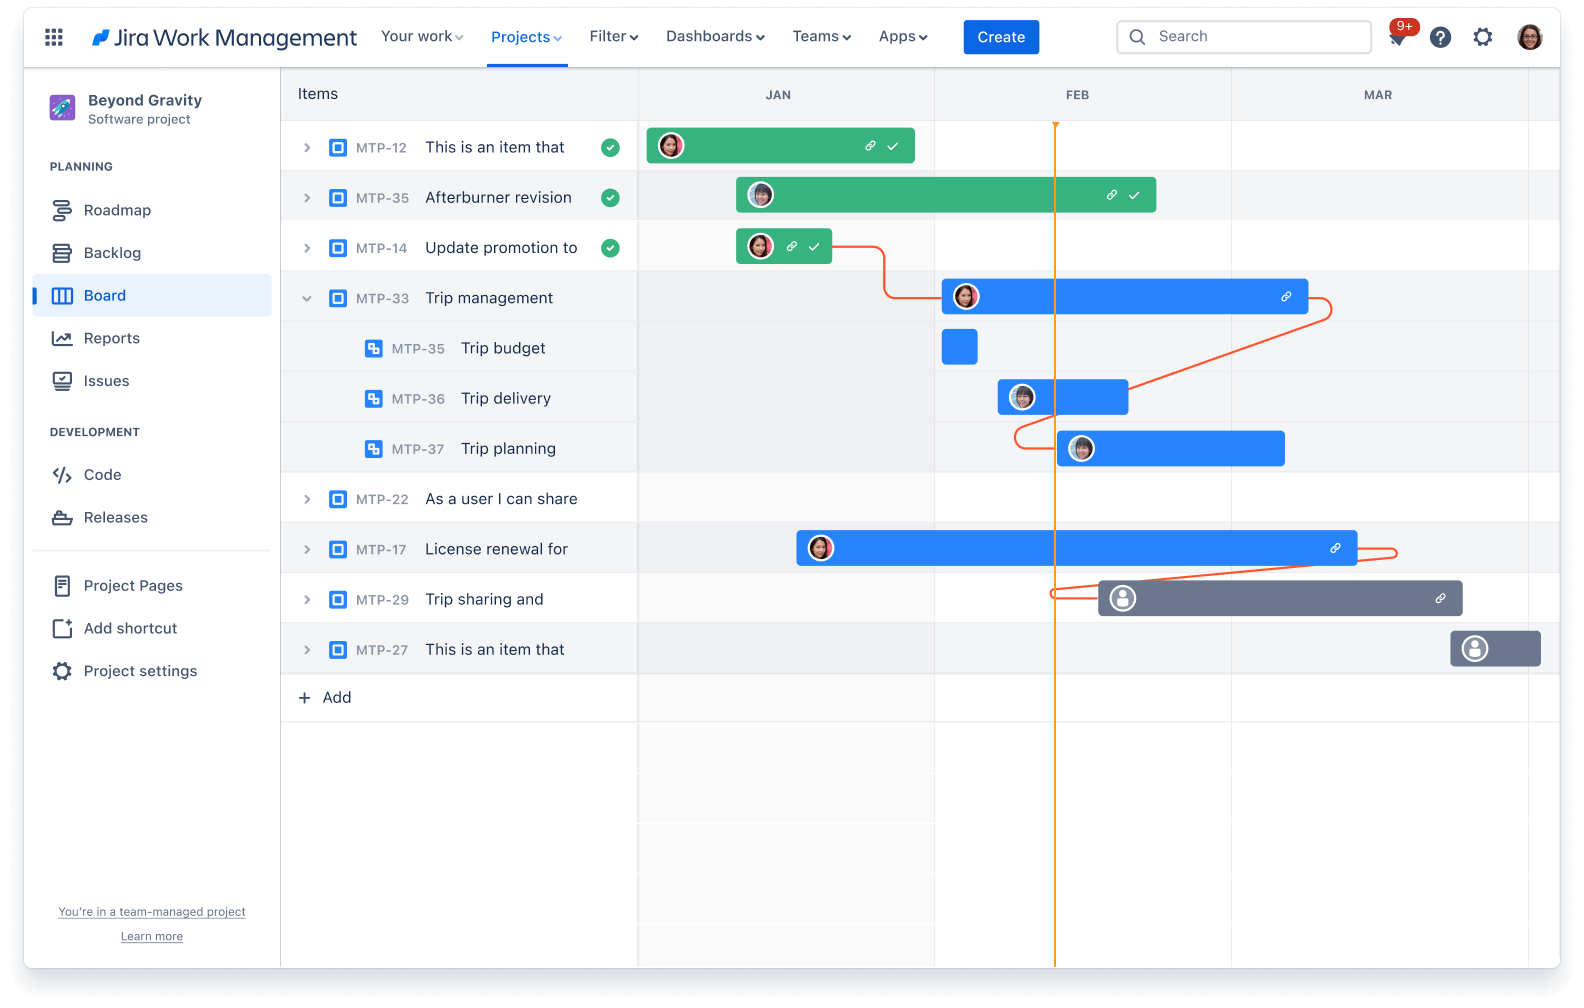Viewport: 1584px width, 1008px height.
Task: Click the help question mark icon
Action: (x=1440, y=37)
